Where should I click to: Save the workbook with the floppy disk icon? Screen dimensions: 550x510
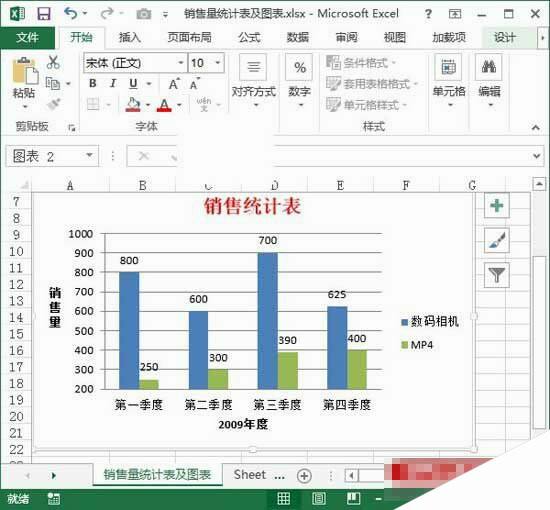[44, 14]
